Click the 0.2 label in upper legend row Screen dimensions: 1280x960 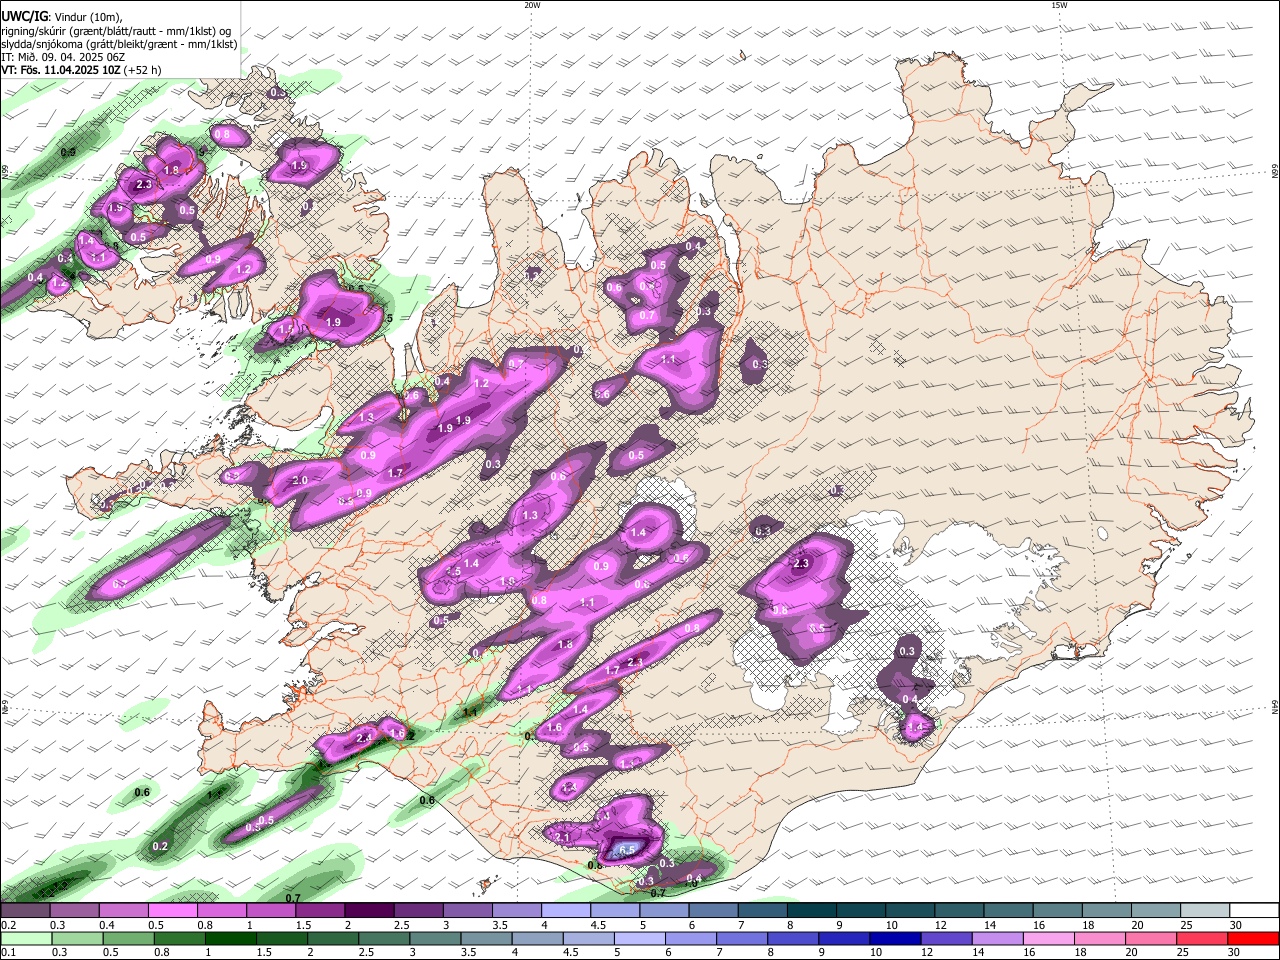[x=8, y=925]
